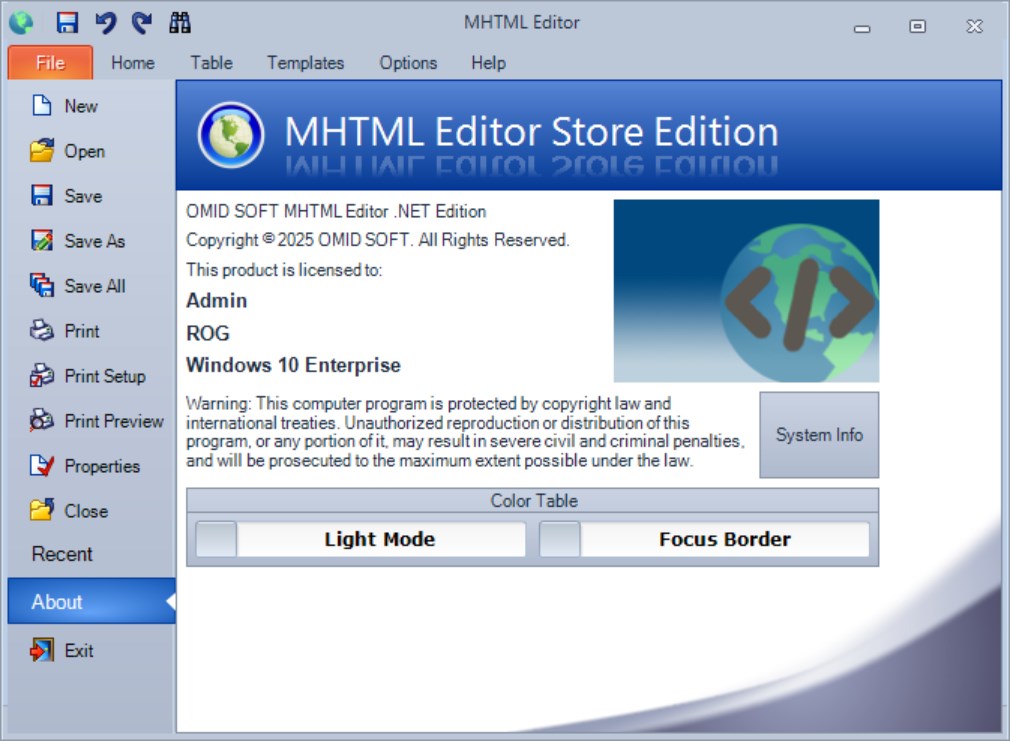Click the color swatch beside Focus Border
1010x741 pixels.
tap(560, 539)
